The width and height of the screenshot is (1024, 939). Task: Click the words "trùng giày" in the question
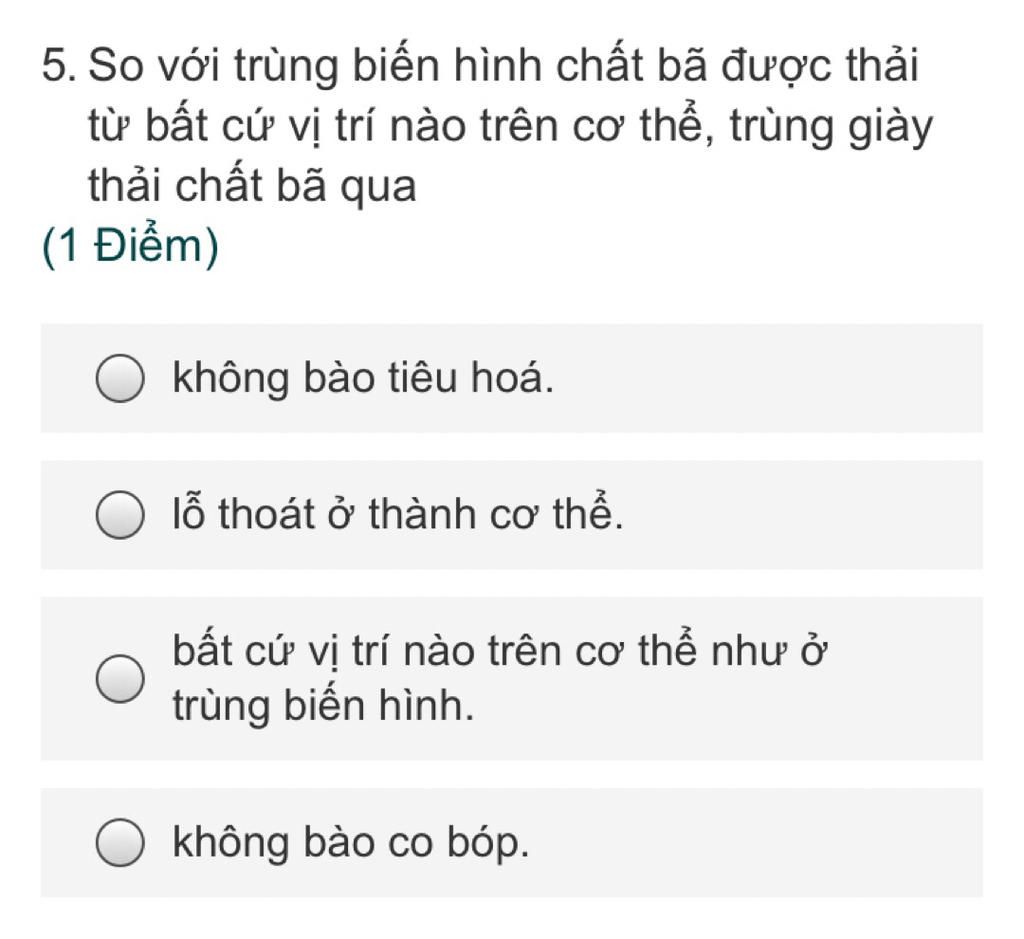(831, 126)
